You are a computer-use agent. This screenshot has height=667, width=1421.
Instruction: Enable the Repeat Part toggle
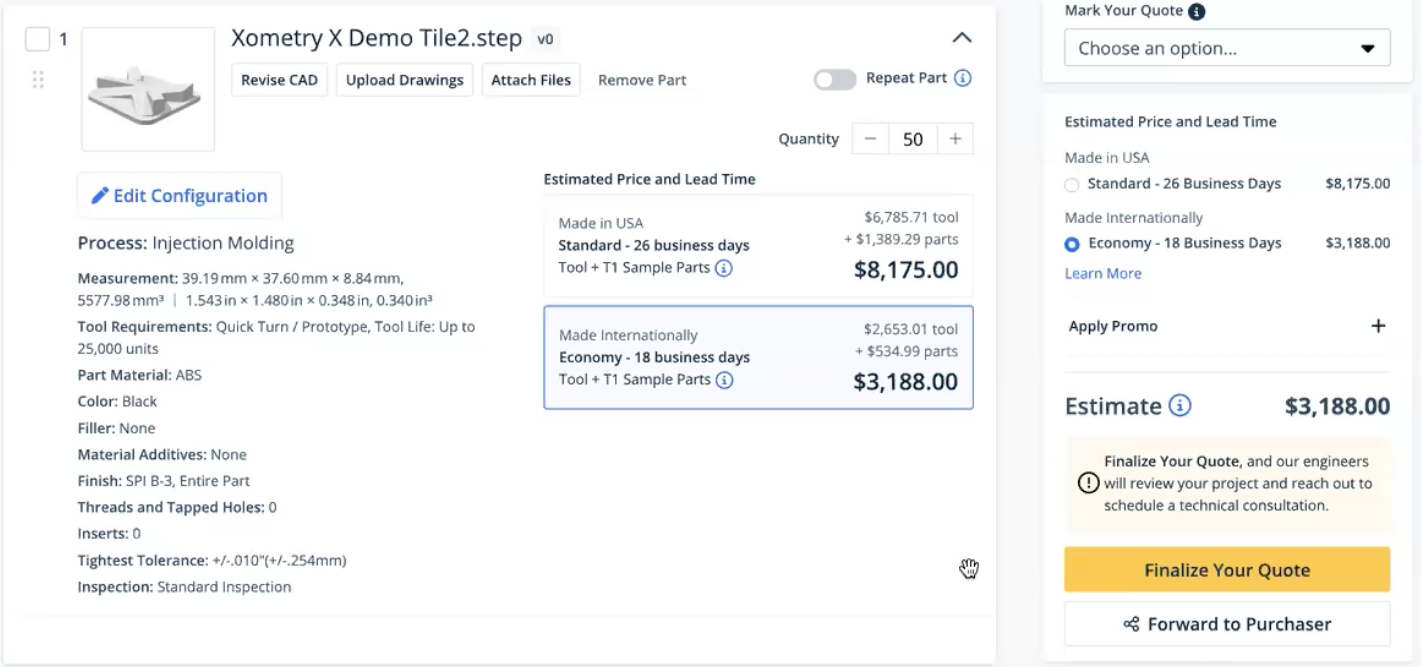pyautogui.click(x=834, y=78)
